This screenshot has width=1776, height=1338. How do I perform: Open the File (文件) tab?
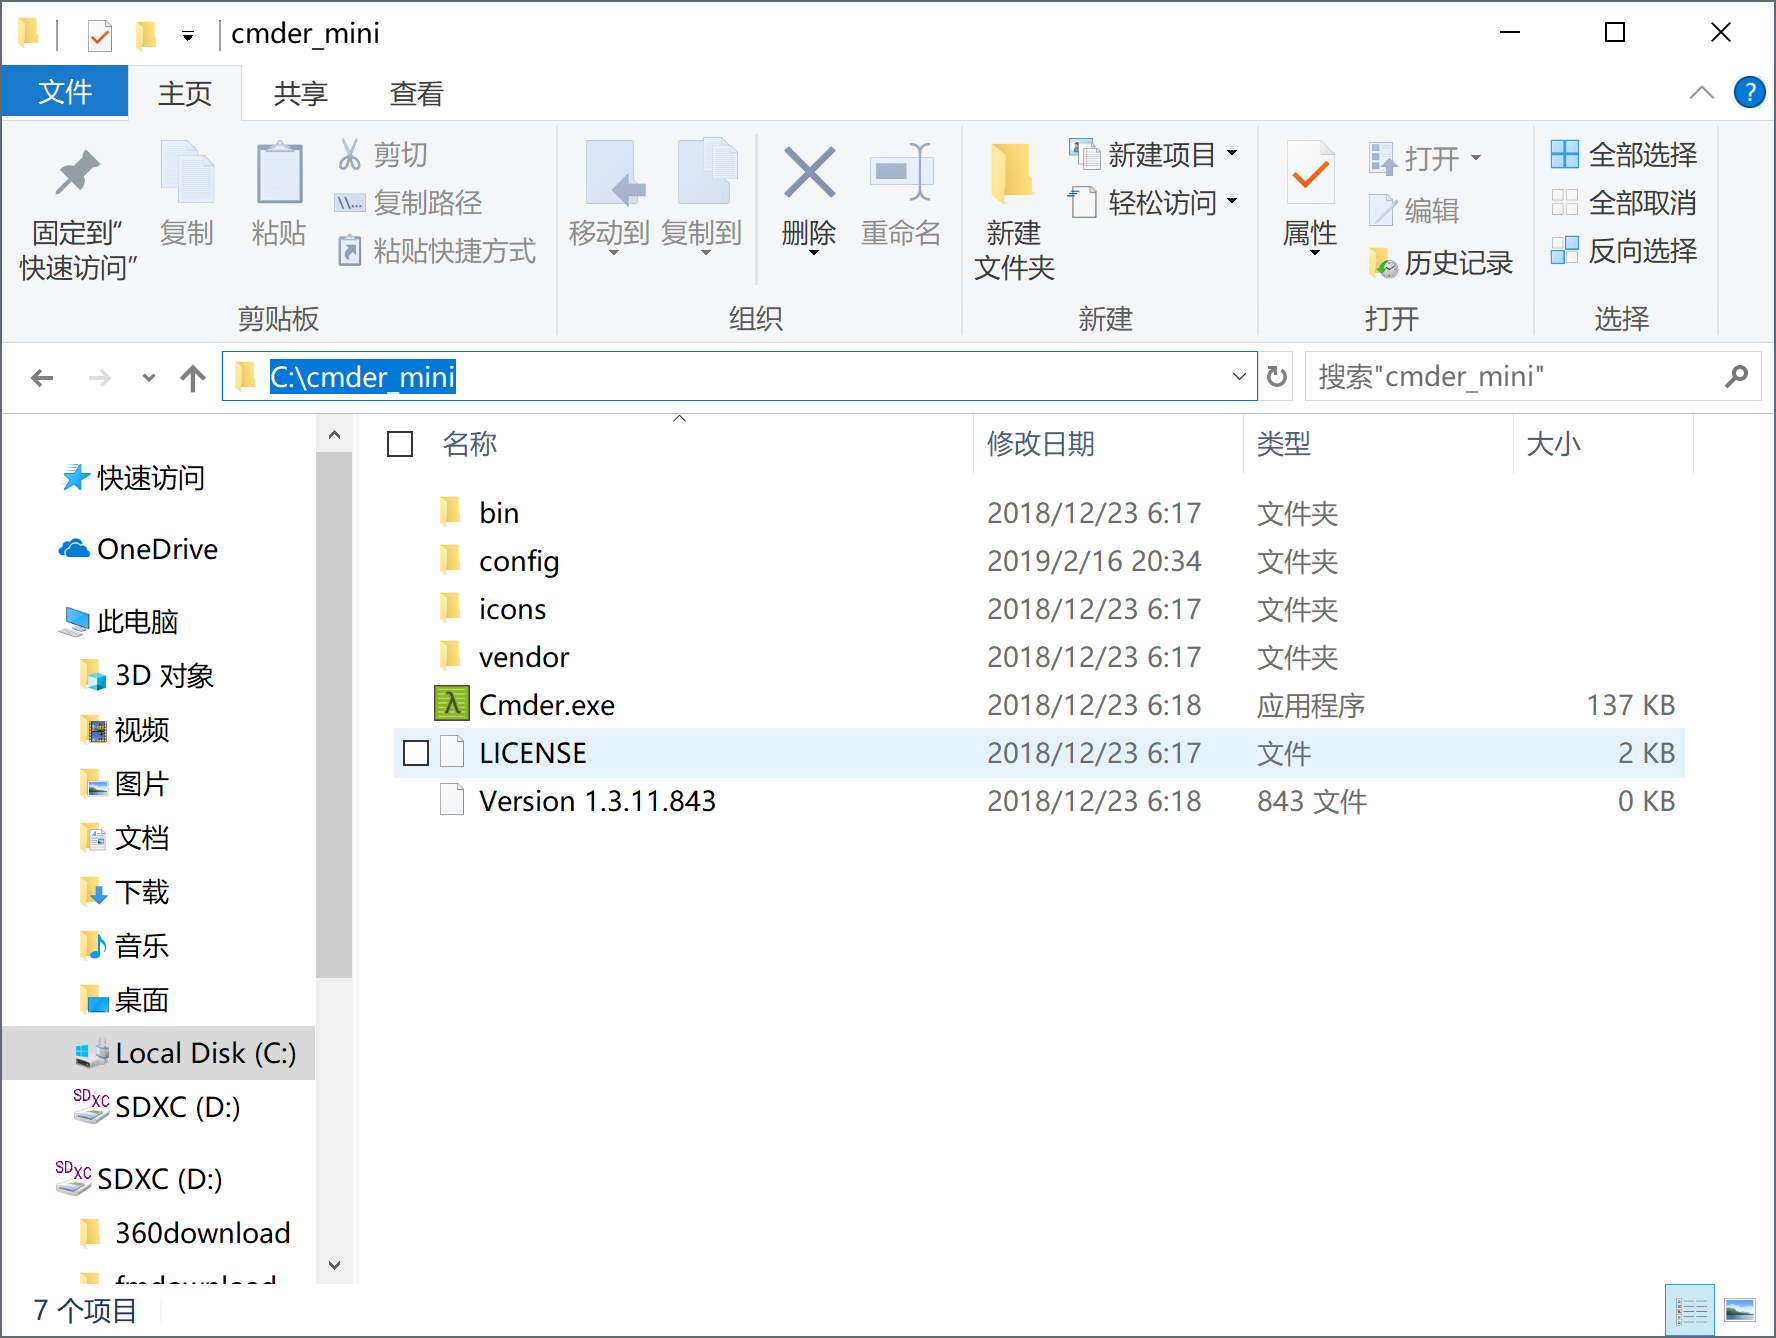coord(65,92)
